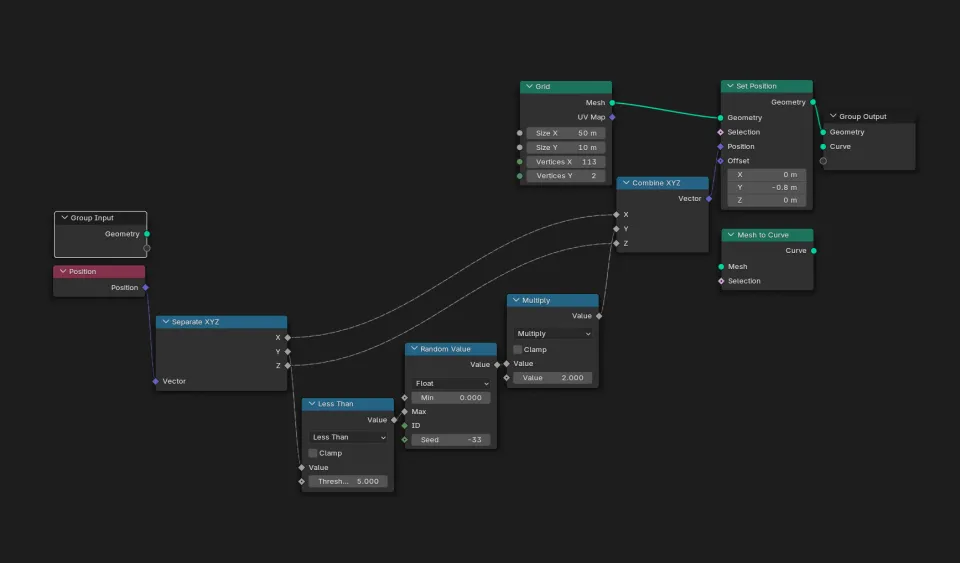
Task: Click Random Value node Value output socket
Action: tap(497, 364)
